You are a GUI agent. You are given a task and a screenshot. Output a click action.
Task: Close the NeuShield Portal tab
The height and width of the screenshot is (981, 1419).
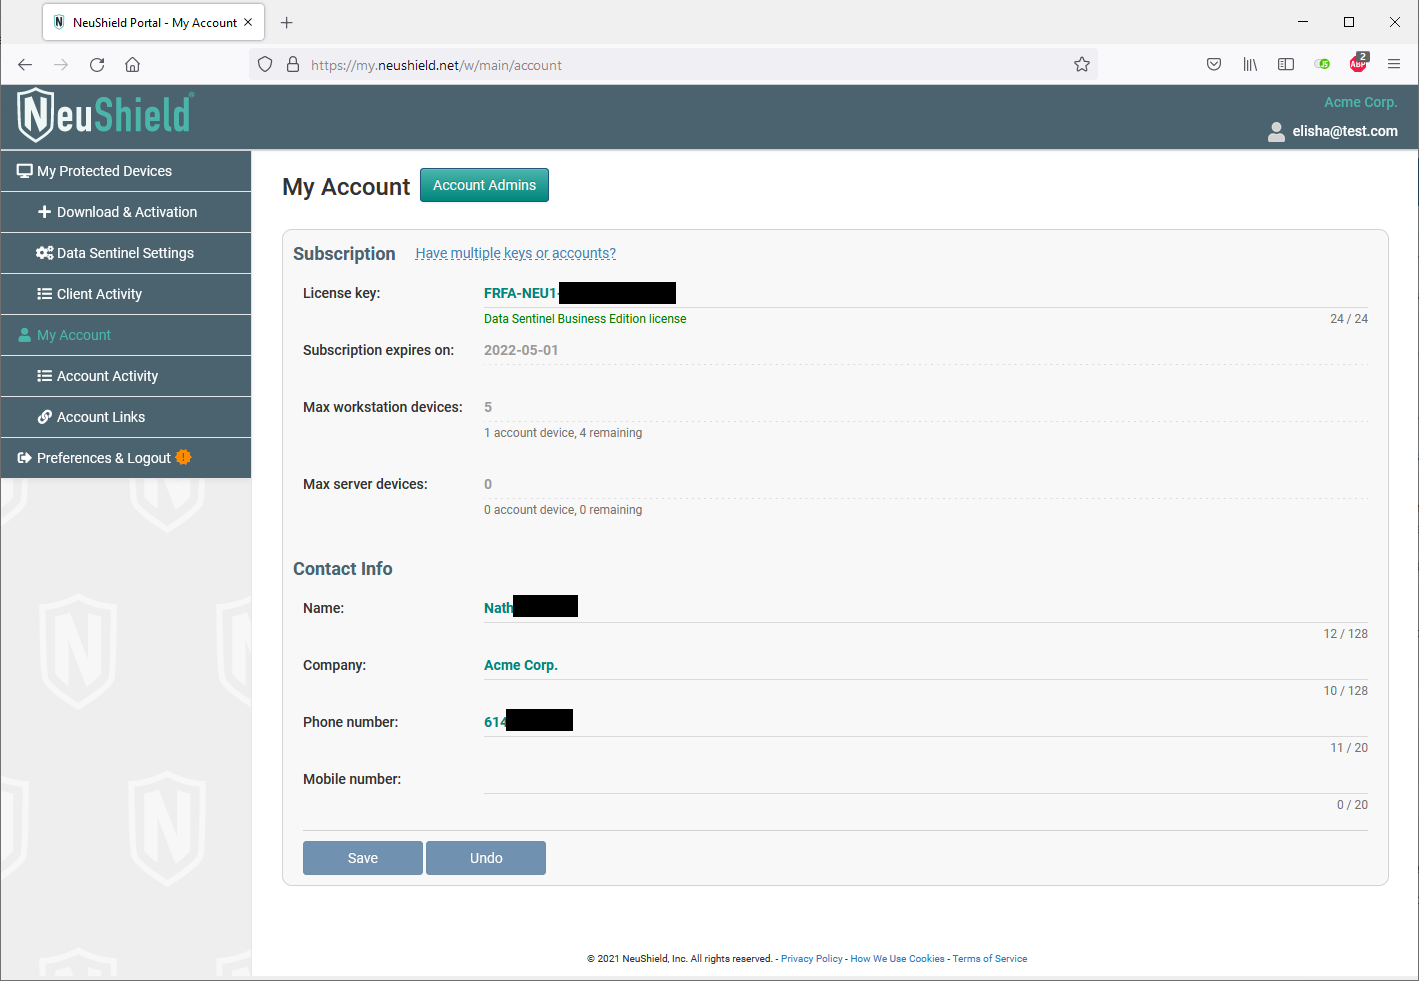tap(248, 22)
